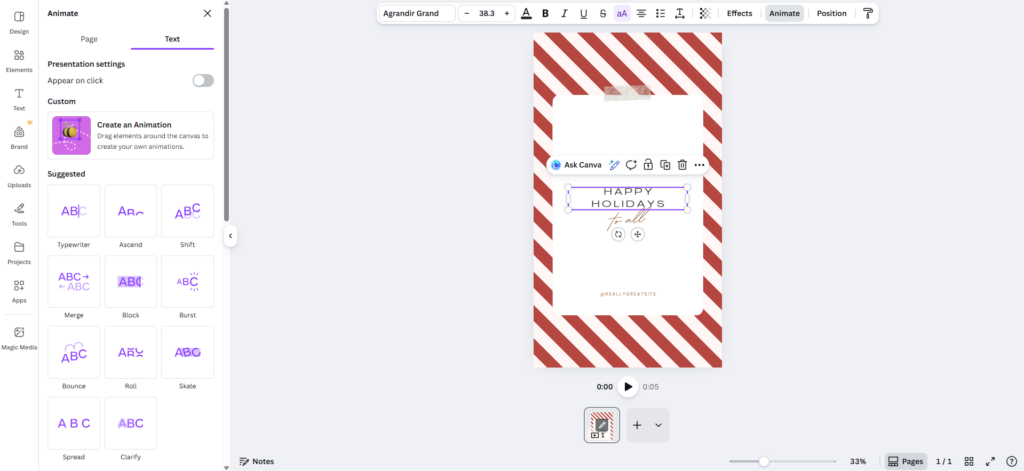This screenshot has height=471, width=1024.
Task: Expand the add page chevron menu
Action: [658, 425]
